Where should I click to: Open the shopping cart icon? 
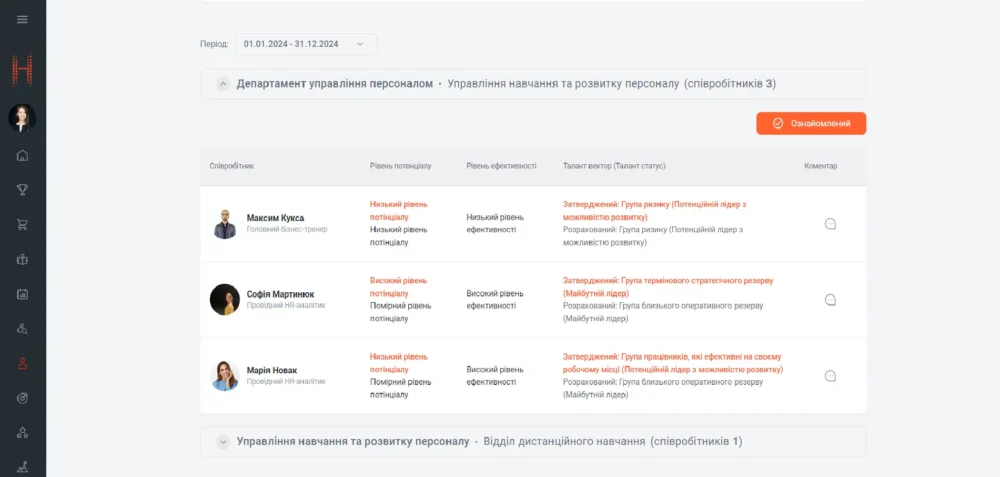point(22,225)
